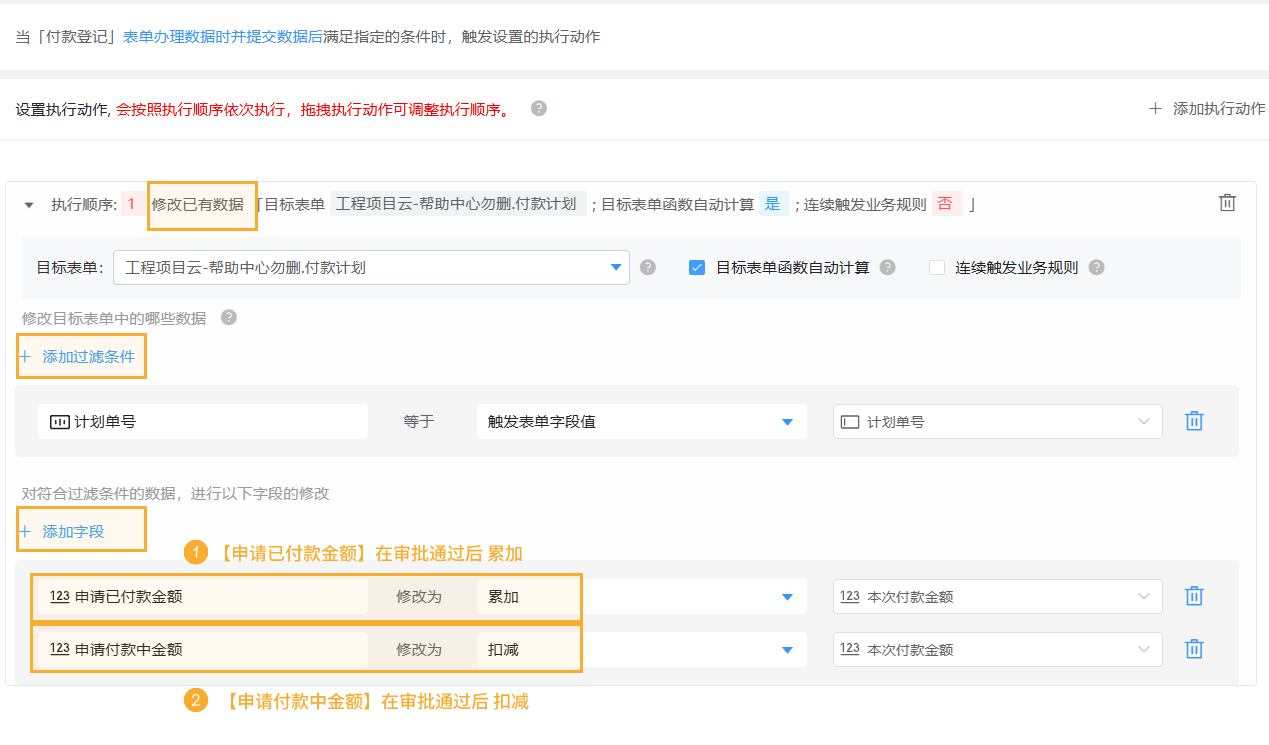Enable 连续触发业务规则 checkbox
Viewport: 1269px width, 745px height.
tap(937, 268)
